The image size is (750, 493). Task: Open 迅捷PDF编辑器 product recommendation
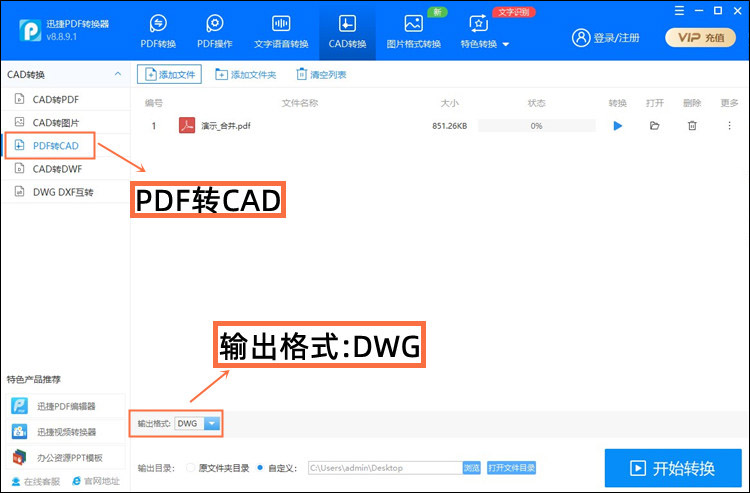tap(66, 406)
